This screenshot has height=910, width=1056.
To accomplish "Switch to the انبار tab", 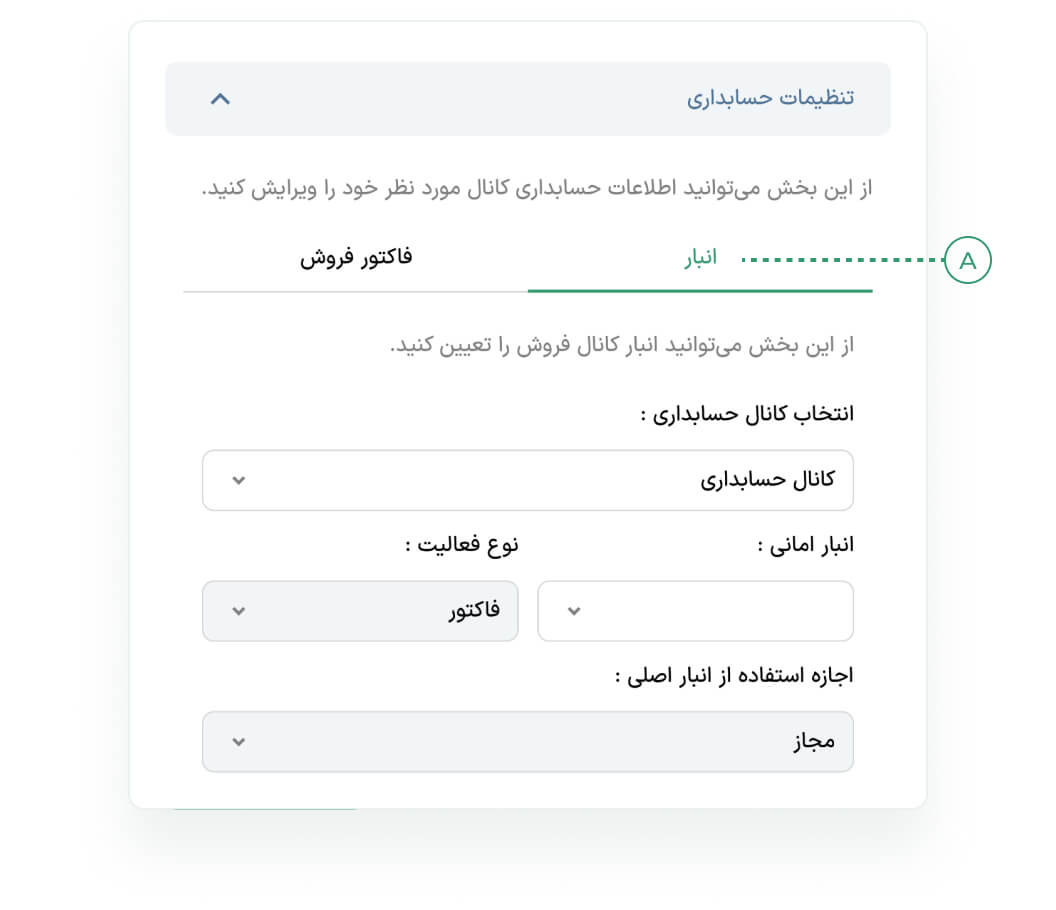I will (700, 259).
